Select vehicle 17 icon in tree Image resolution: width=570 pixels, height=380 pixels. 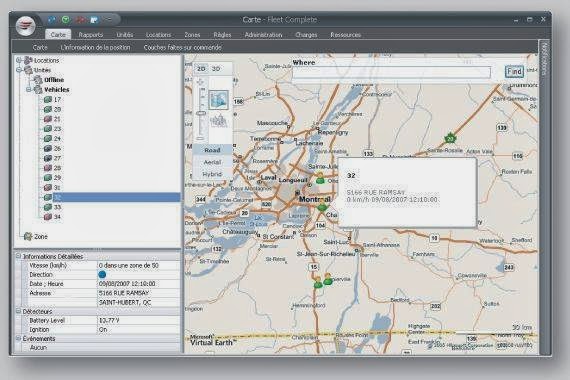click(48, 99)
